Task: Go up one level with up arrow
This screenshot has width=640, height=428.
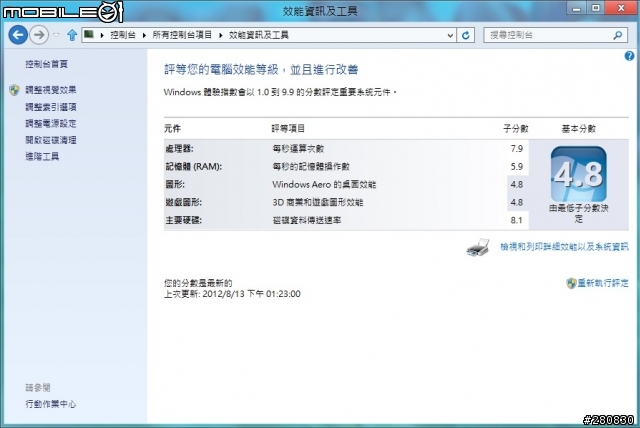Action: click(x=72, y=35)
